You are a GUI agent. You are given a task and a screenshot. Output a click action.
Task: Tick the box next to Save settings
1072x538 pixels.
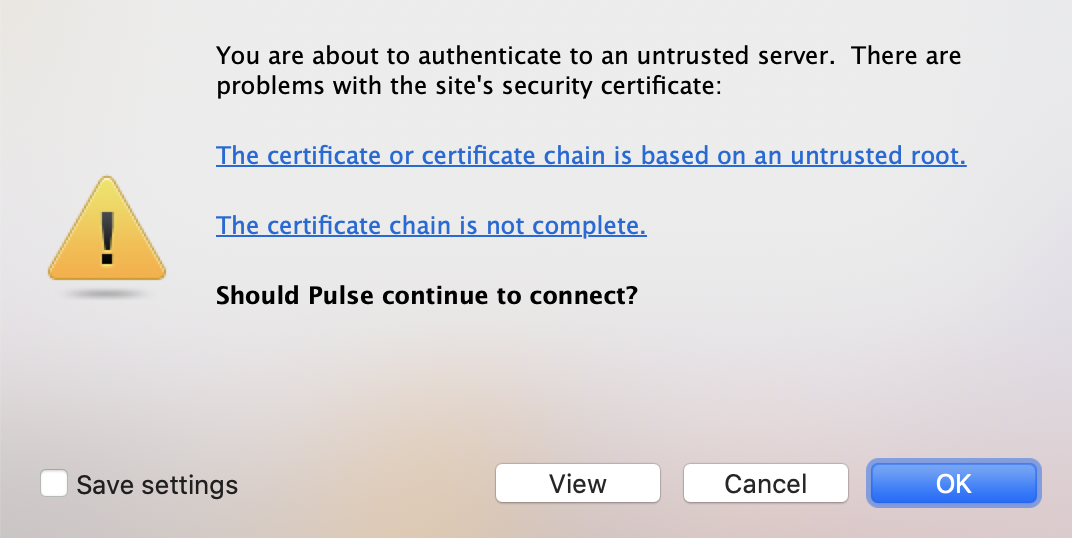(x=54, y=484)
